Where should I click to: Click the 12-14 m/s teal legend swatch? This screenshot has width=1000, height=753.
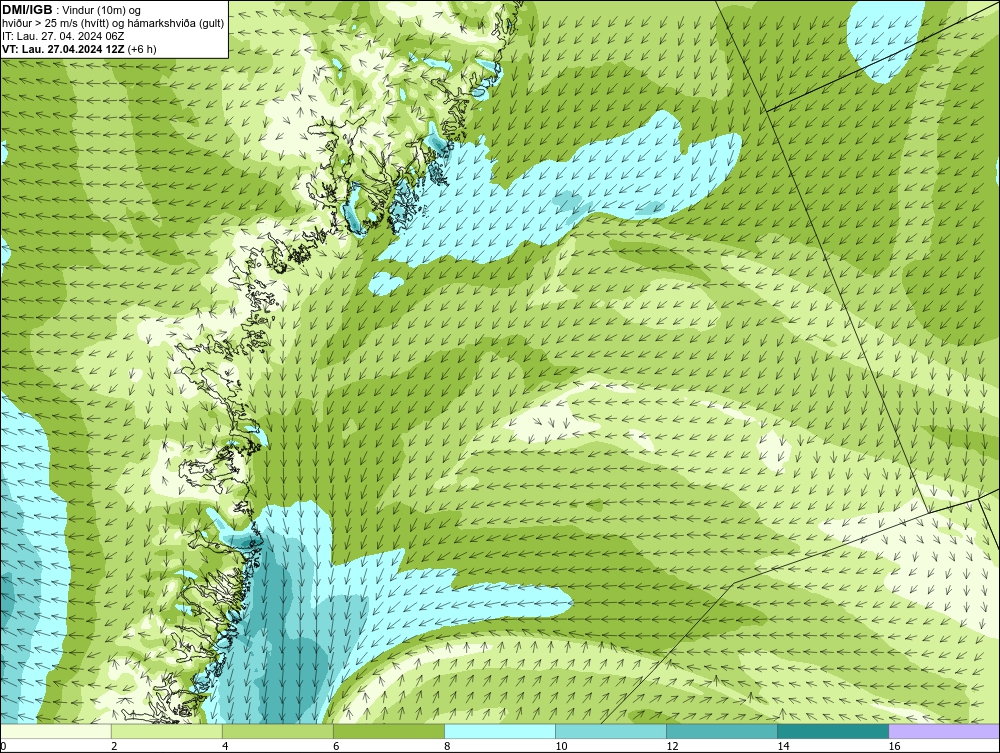(721, 731)
